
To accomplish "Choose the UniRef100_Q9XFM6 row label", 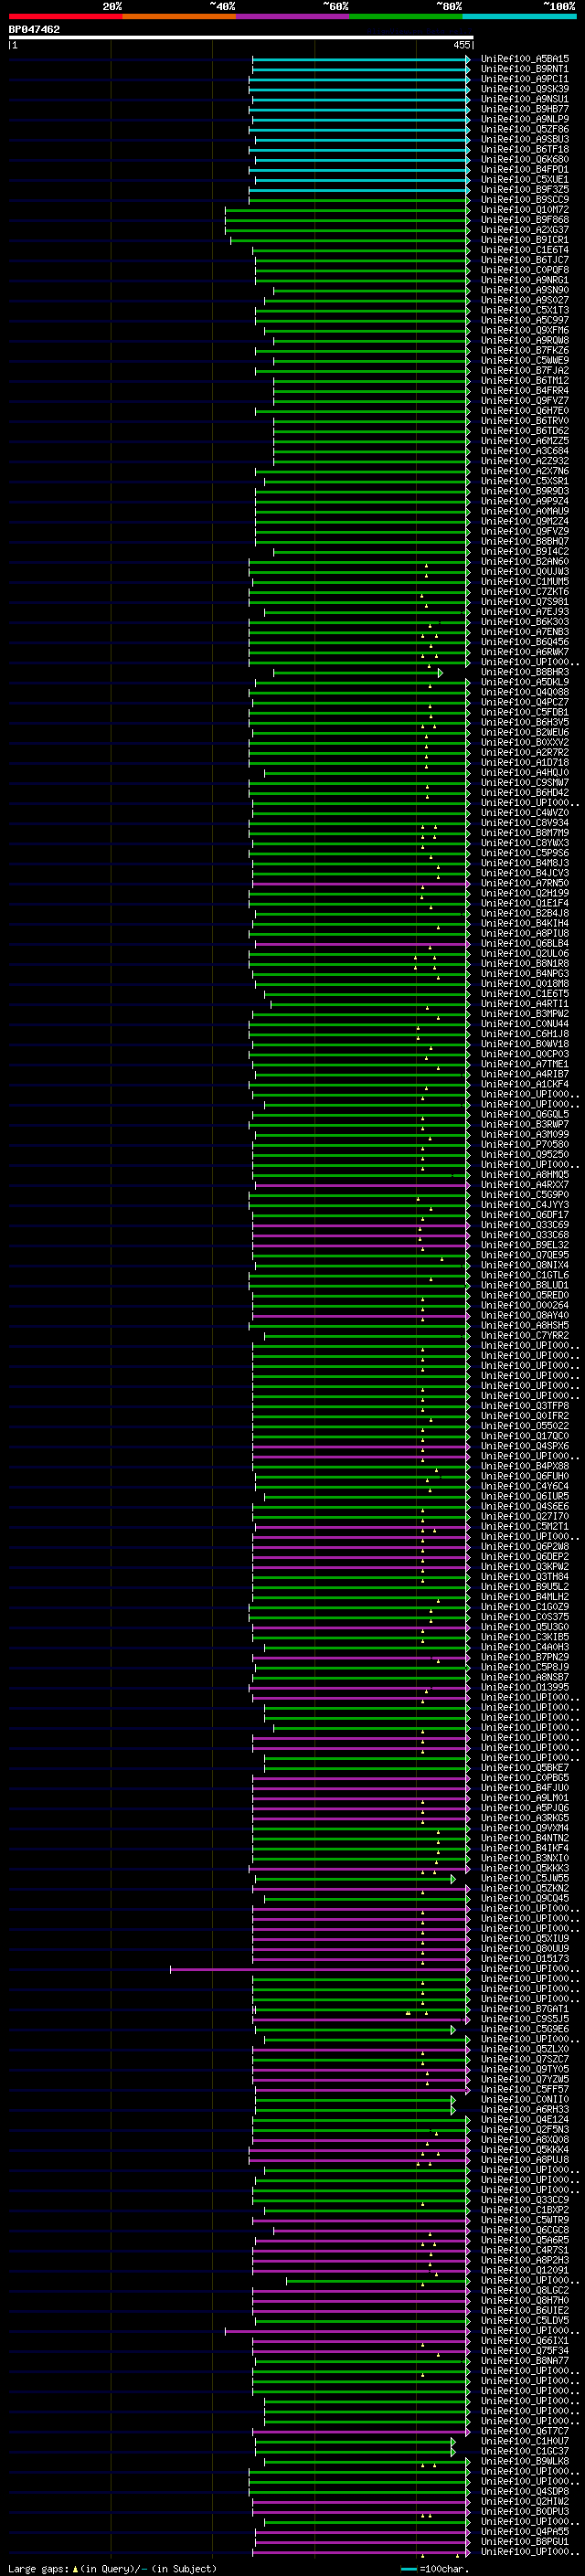I will coord(525,330).
